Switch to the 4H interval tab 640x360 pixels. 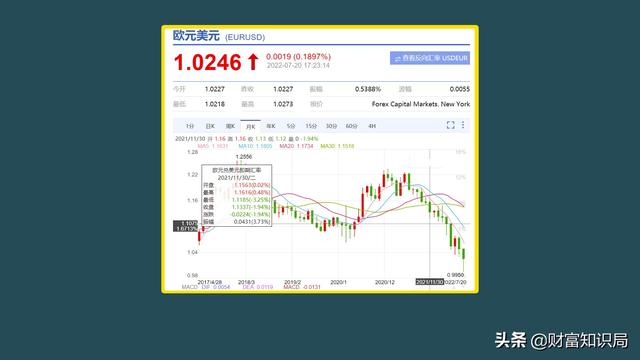pos(372,126)
